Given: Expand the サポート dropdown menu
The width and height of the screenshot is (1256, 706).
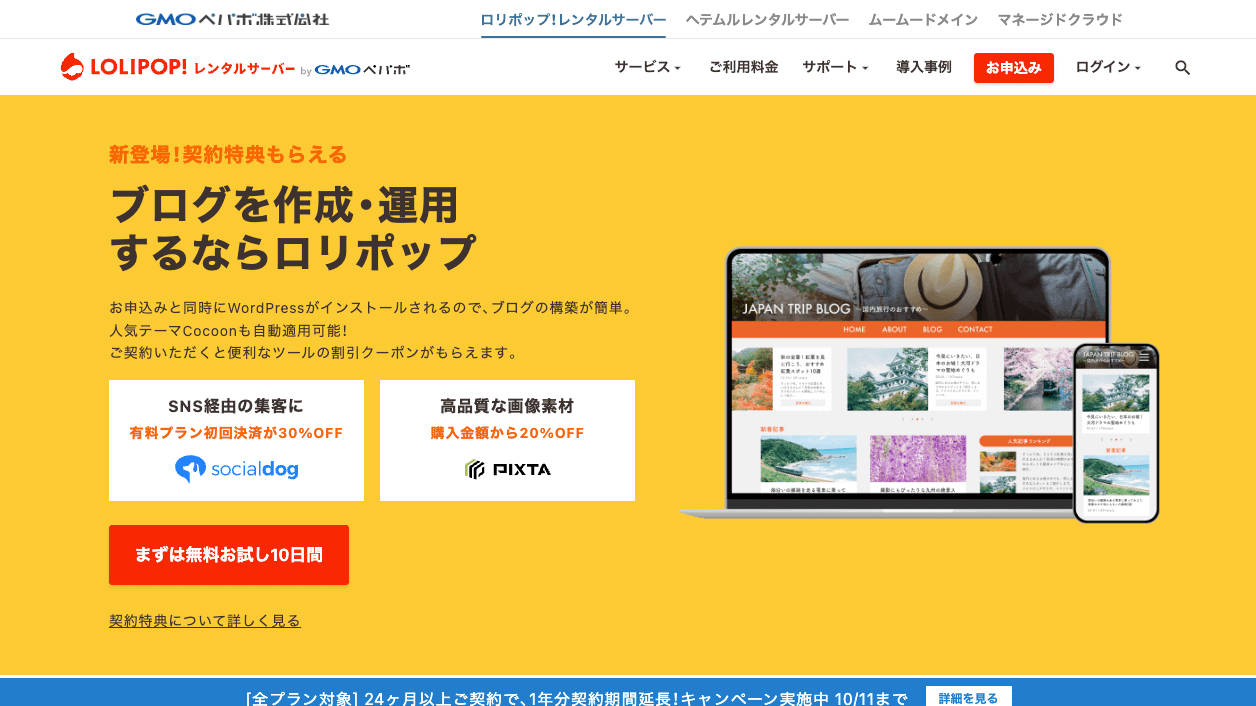Looking at the screenshot, I should pos(835,67).
